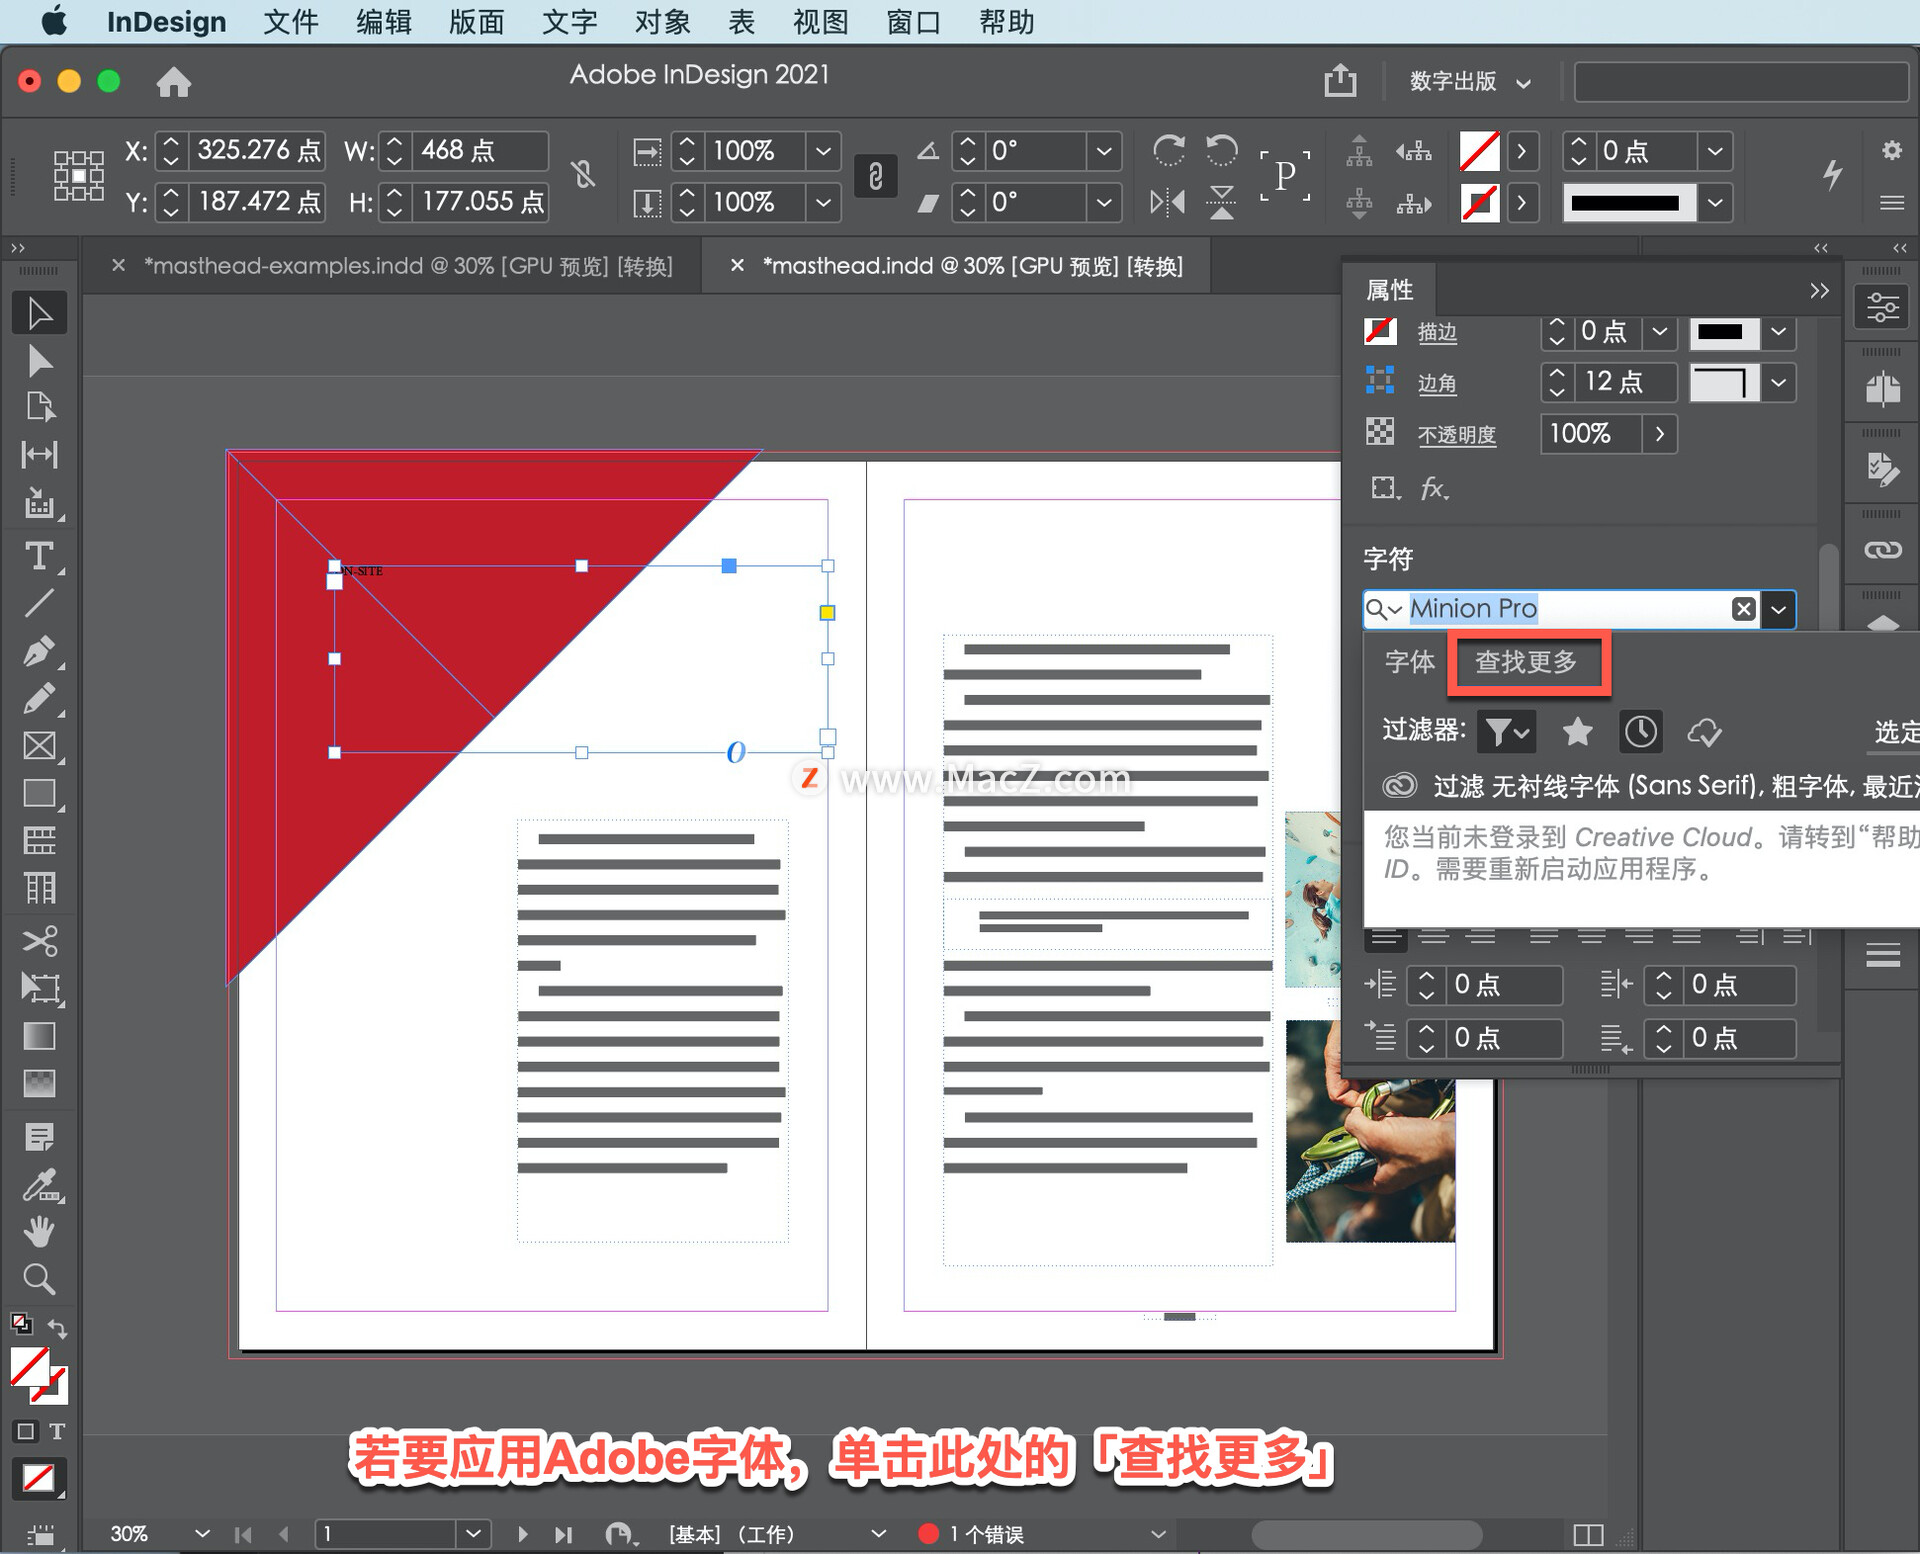Image resolution: width=1920 pixels, height=1554 pixels.
Task: Open the 视图 menu
Action: (820, 21)
